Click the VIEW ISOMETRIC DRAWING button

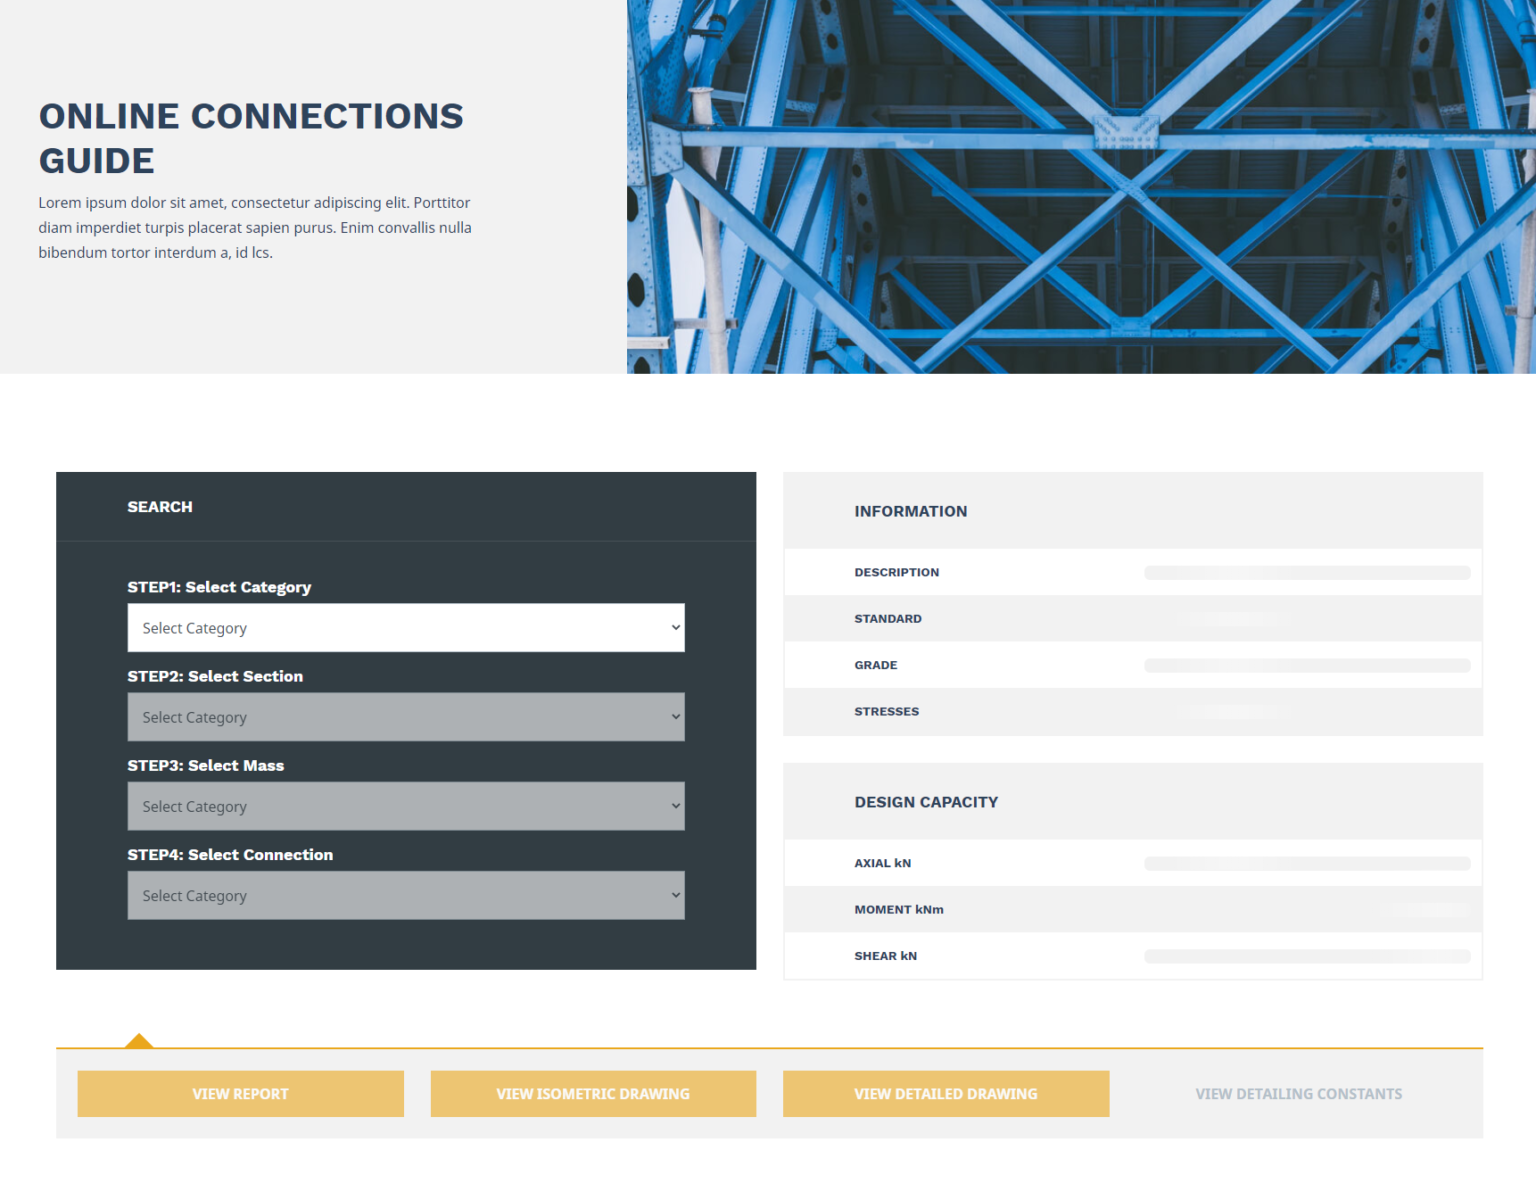coord(593,1093)
